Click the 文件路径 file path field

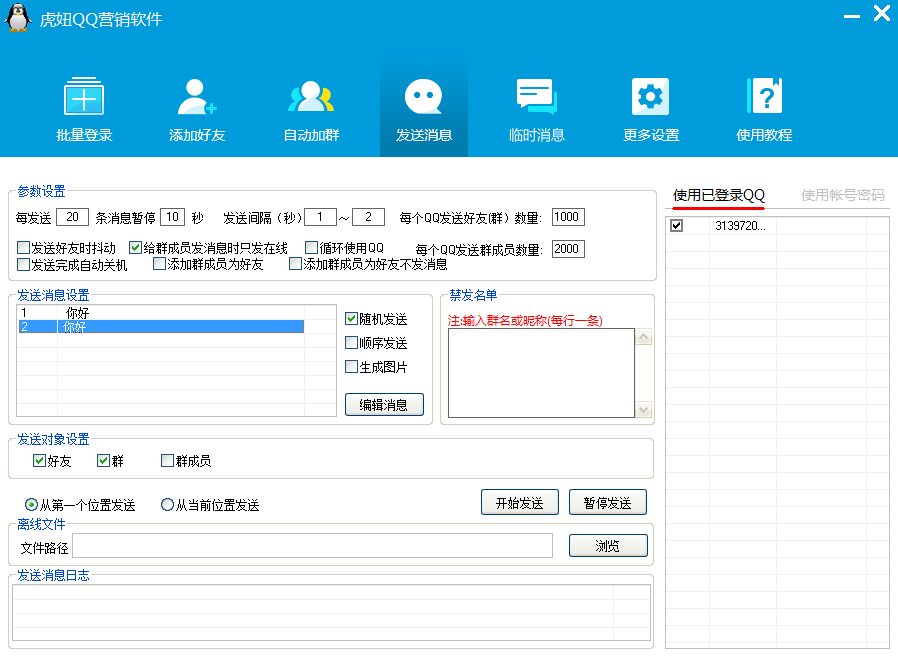click(313, 546)
